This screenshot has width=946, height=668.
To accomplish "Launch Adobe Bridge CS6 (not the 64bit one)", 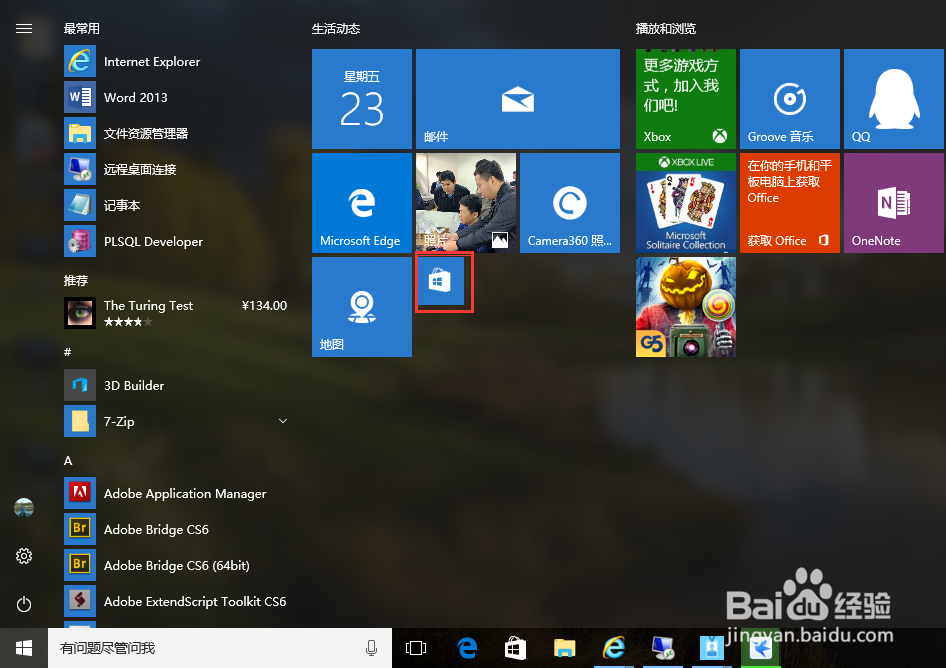I will point(176,529).
